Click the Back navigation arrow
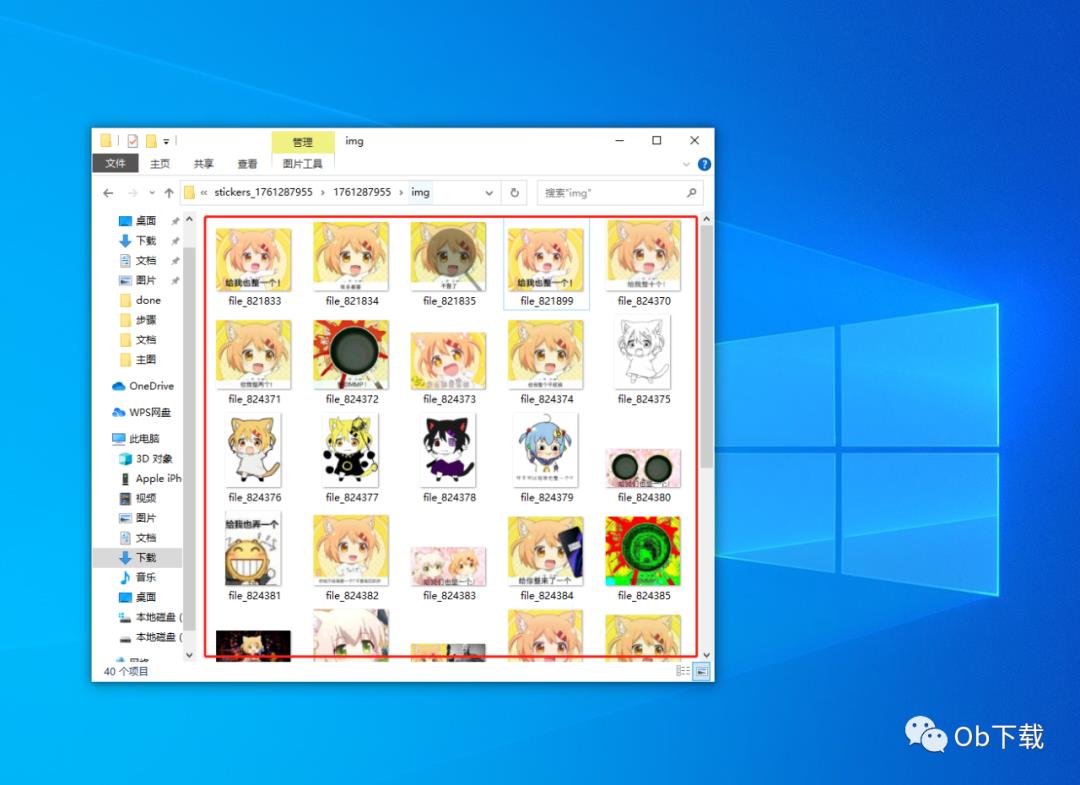Viewport: 1080px width, 785px height. 108,193
